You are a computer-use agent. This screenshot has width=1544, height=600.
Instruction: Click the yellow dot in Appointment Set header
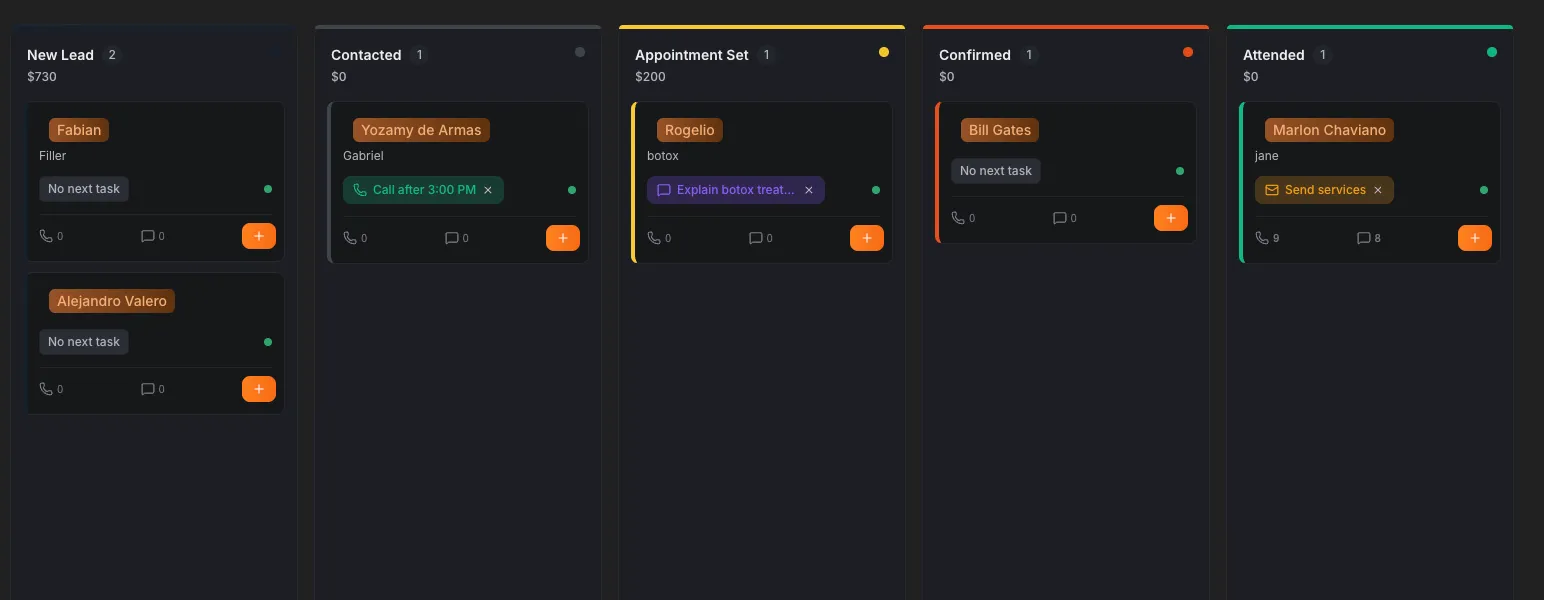point(883,52)
